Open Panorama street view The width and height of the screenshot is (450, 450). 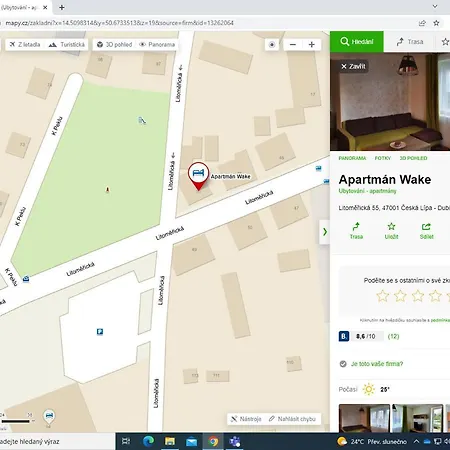click(157, 45)
